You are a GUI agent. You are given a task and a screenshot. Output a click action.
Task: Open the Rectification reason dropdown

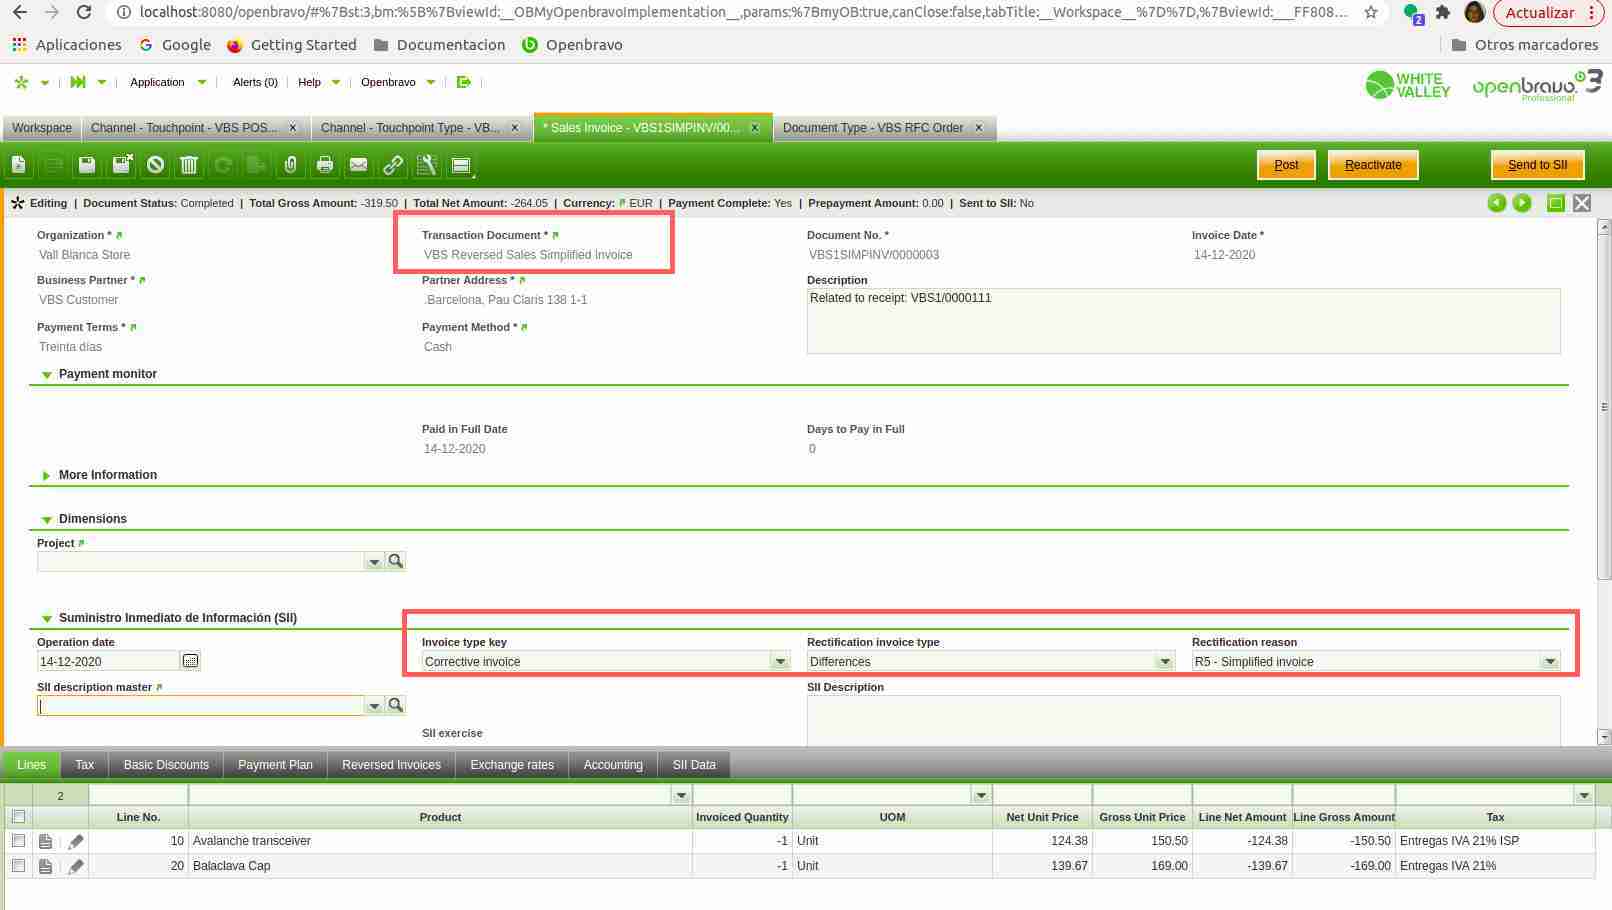pos(1549,662)
